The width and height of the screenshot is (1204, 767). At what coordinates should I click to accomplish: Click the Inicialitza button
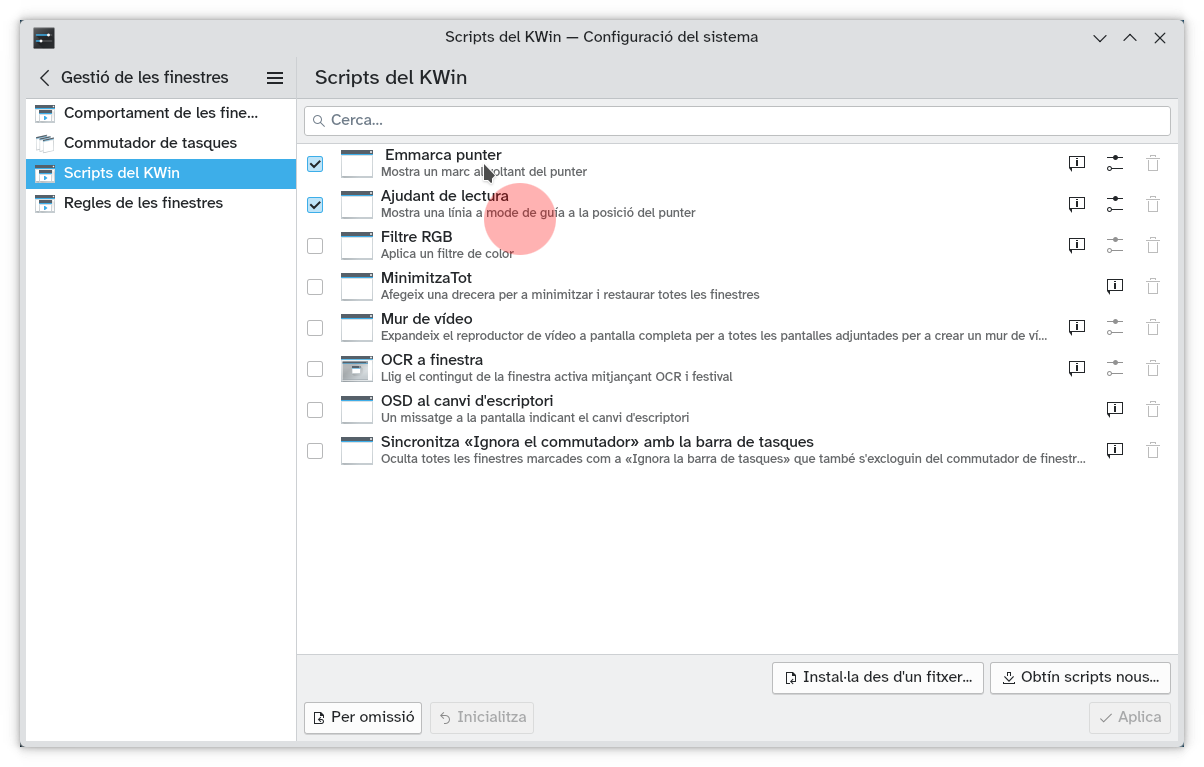[x=482, y=717]
